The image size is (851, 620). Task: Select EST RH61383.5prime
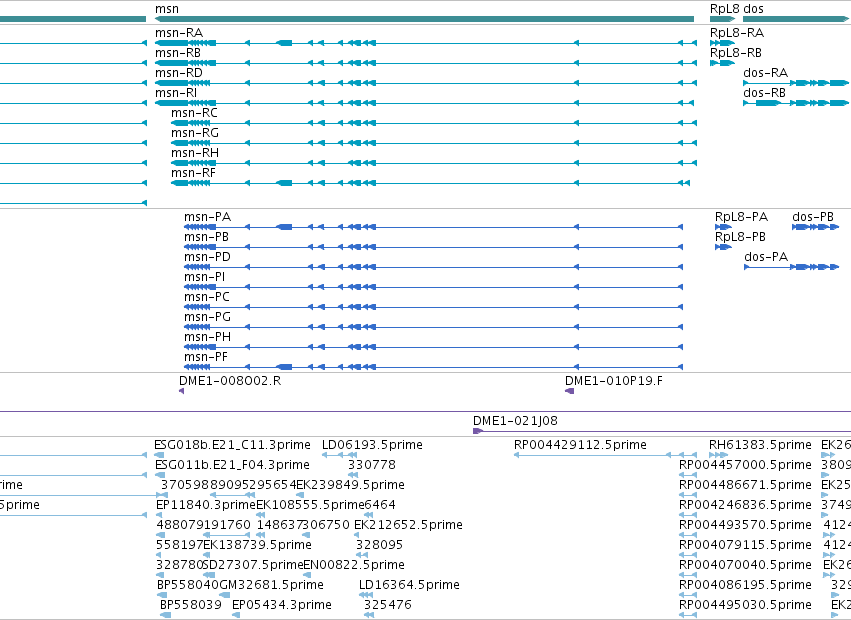pyautogui.click(x=760, y=445)
